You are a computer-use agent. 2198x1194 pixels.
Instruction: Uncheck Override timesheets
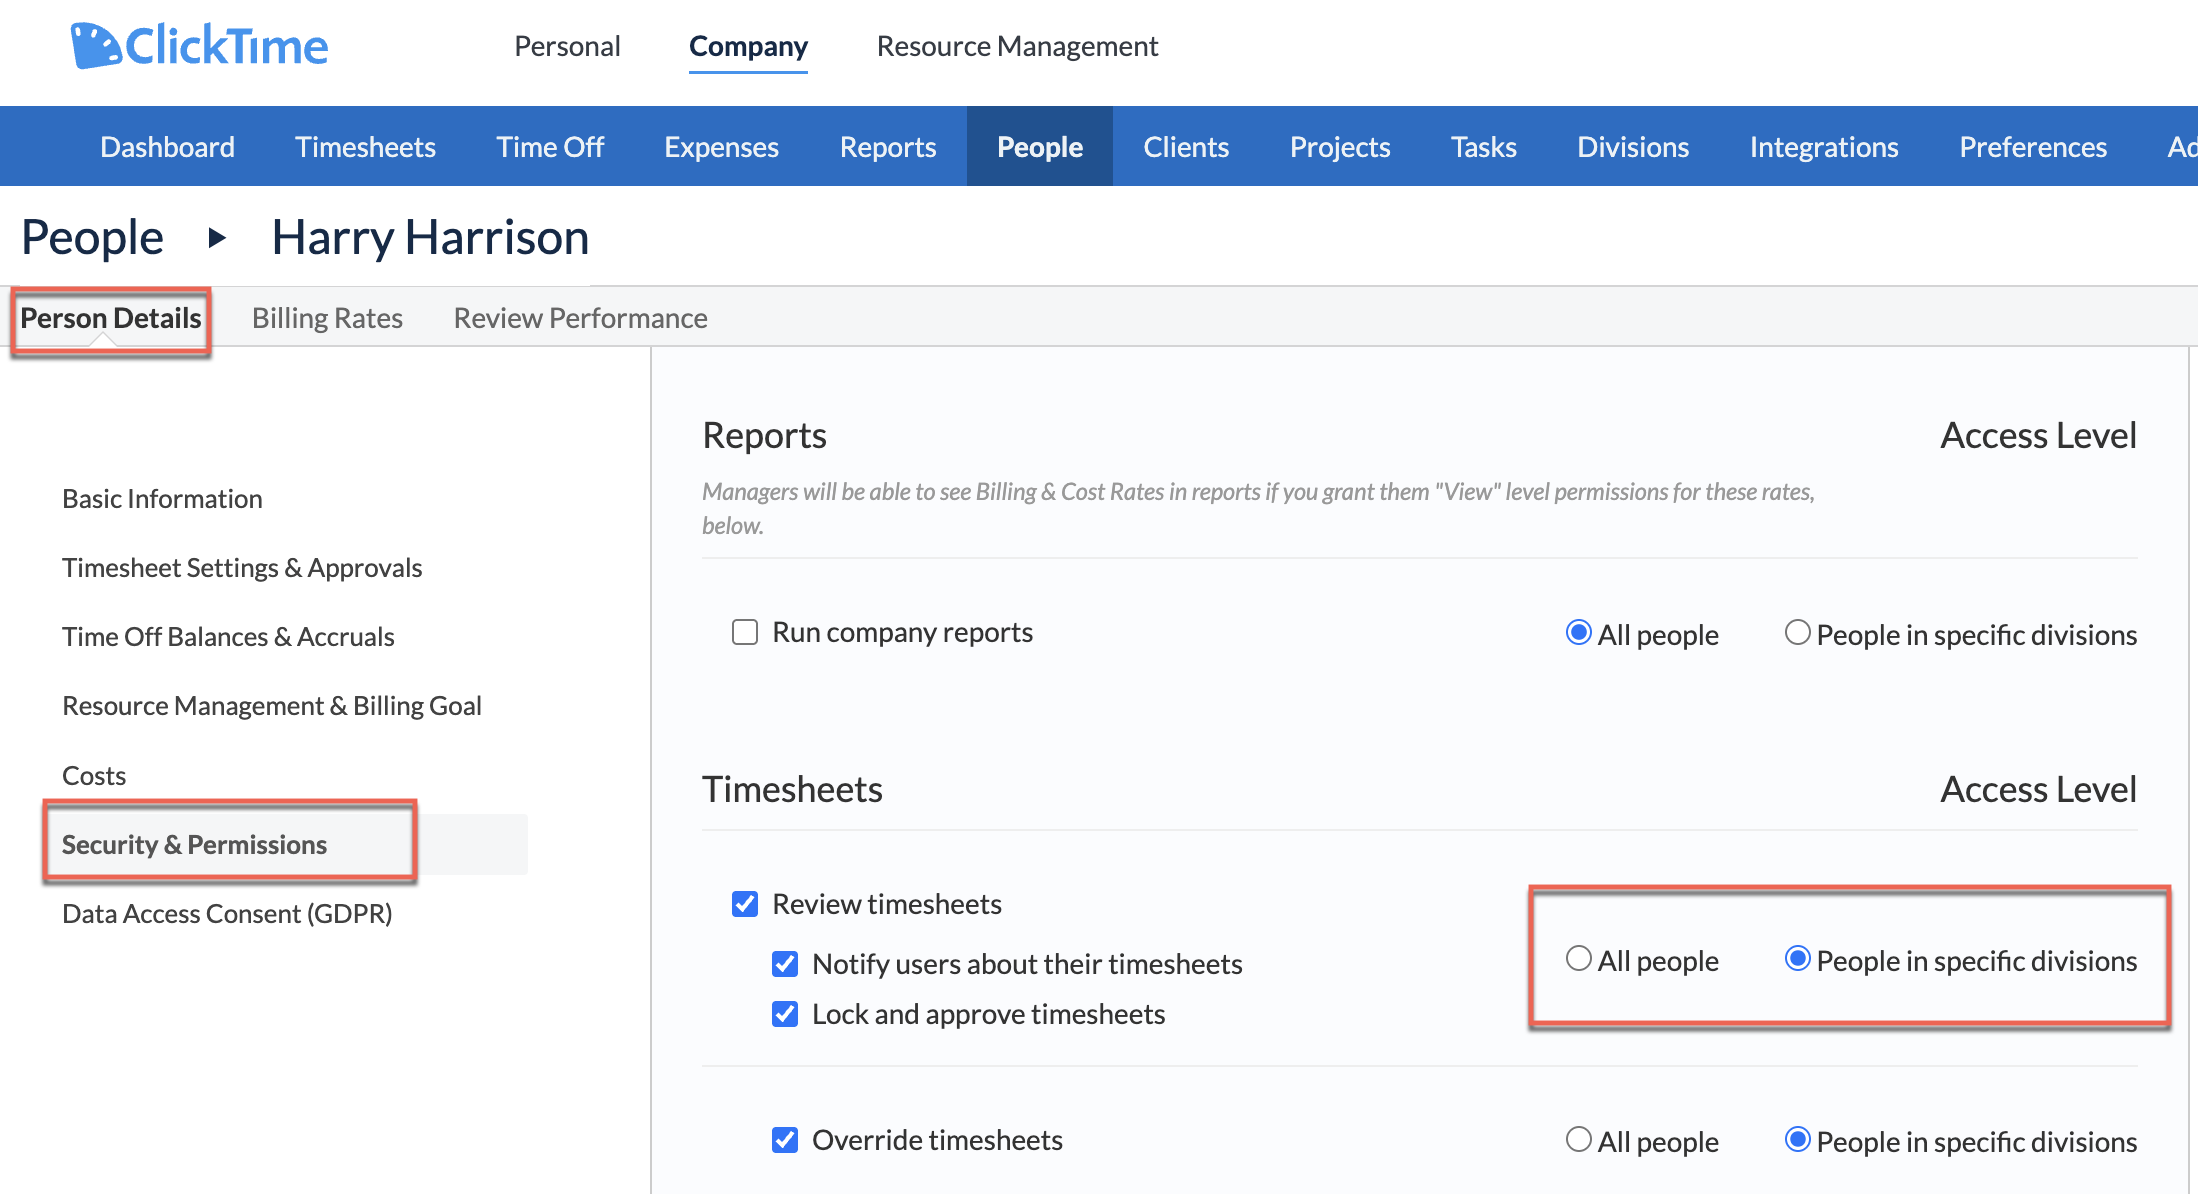[x=785, y=1140]
